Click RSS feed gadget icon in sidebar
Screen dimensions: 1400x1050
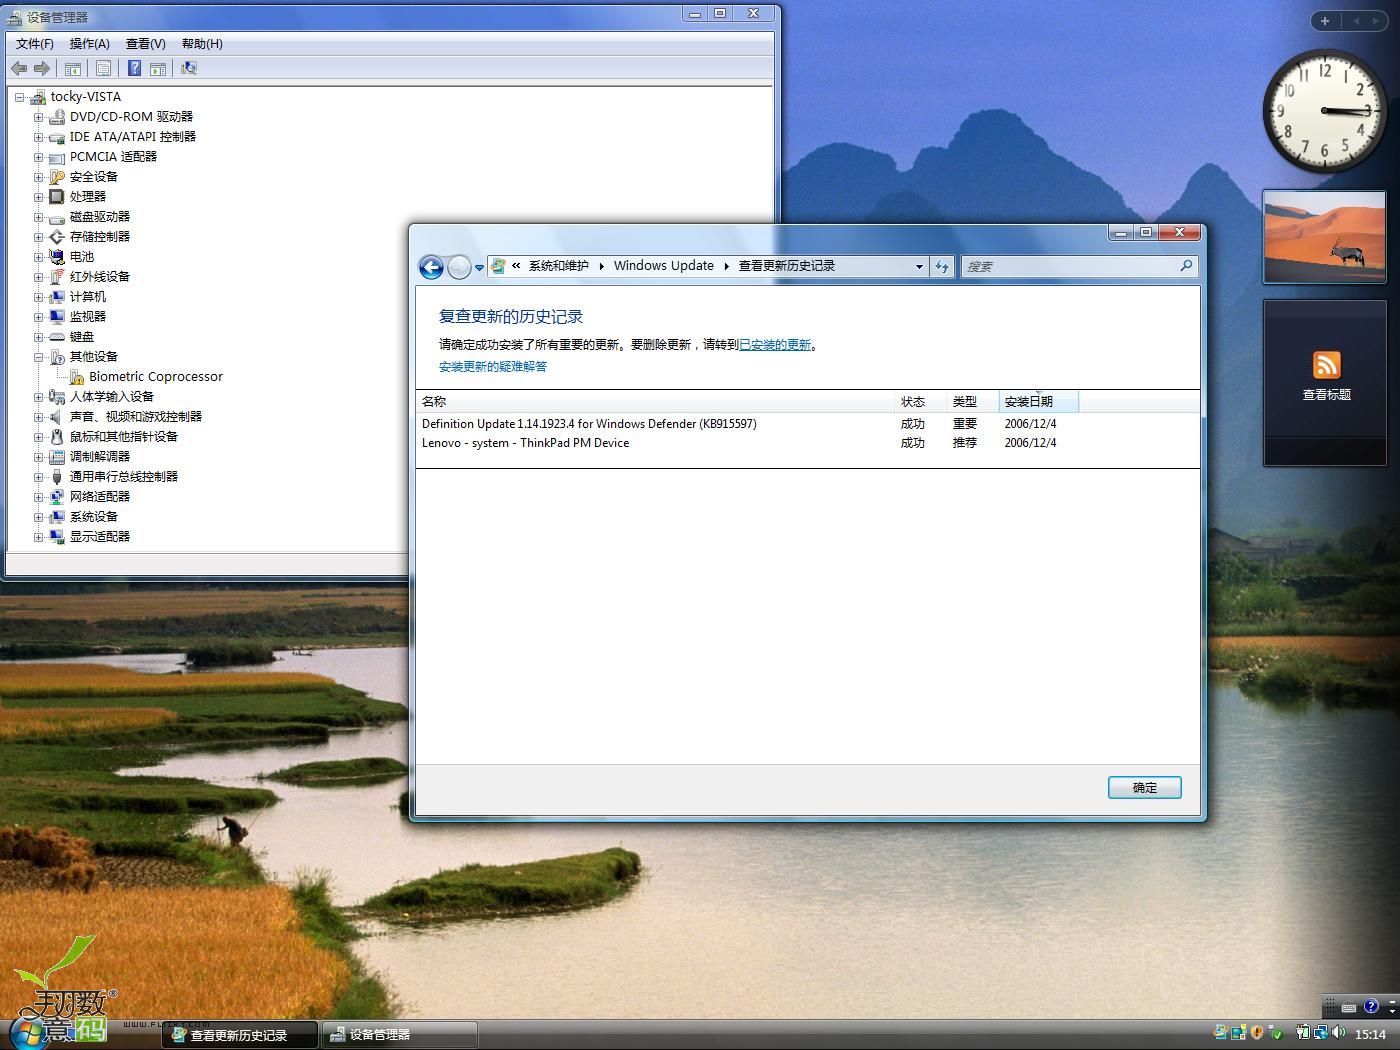(x=1326, y=364)
